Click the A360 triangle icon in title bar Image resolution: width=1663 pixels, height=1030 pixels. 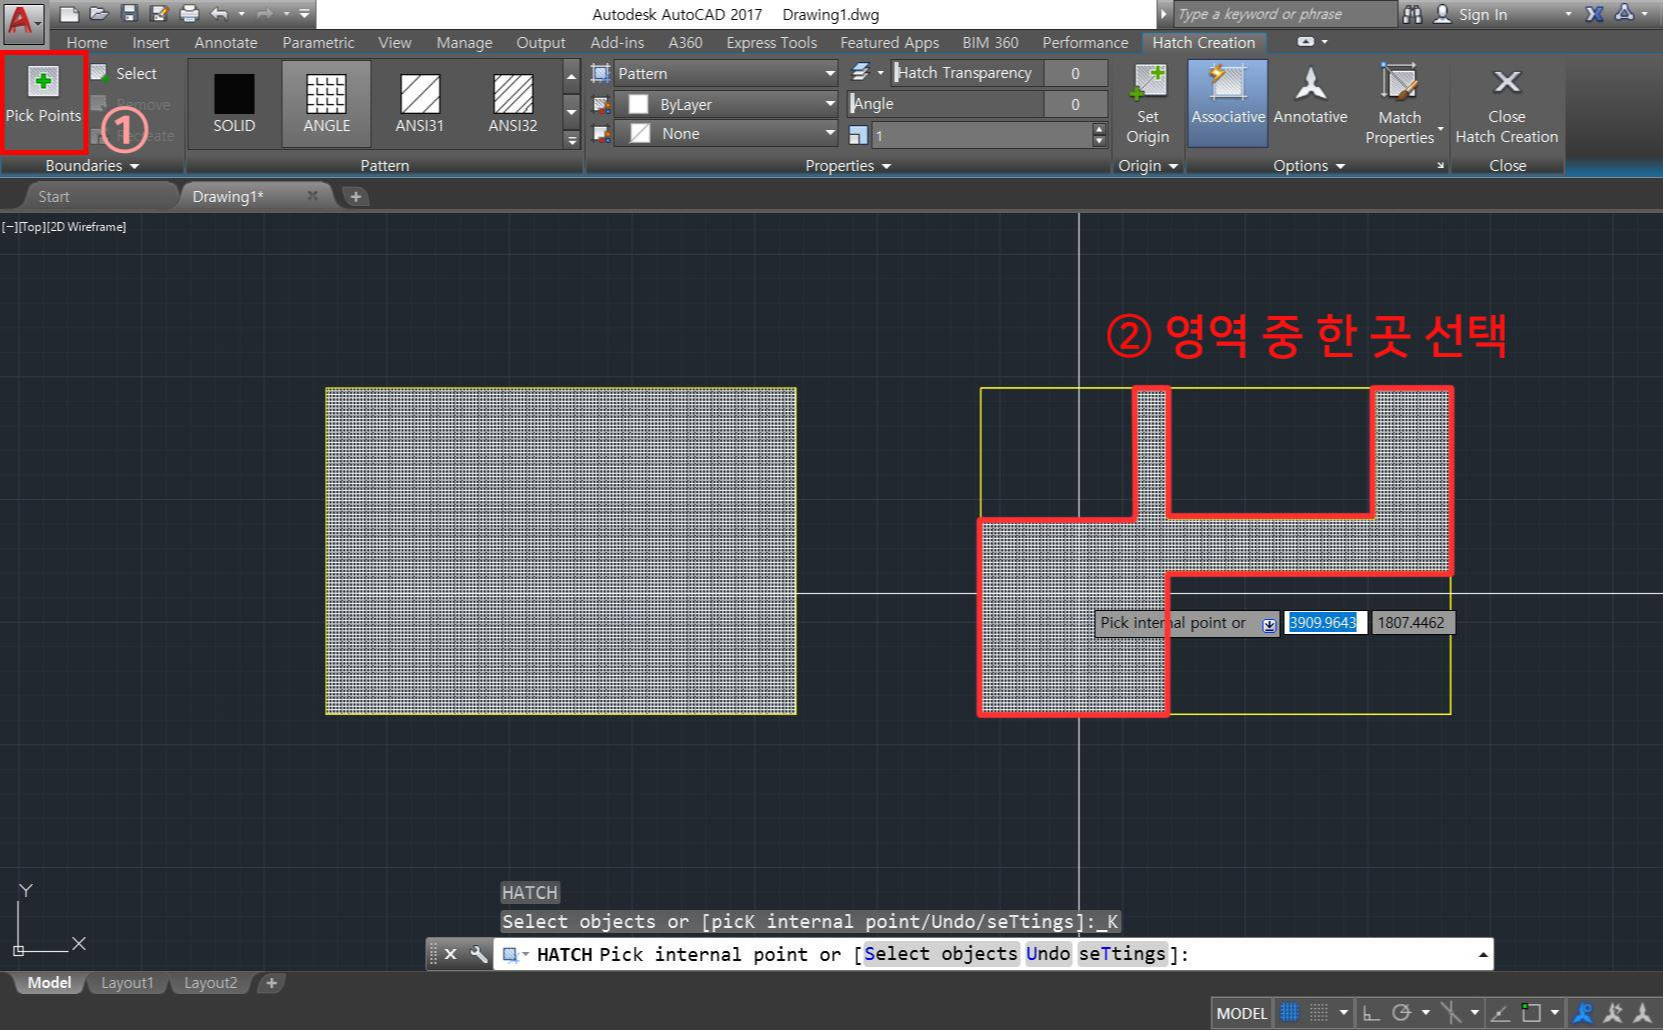[1625, 13]
